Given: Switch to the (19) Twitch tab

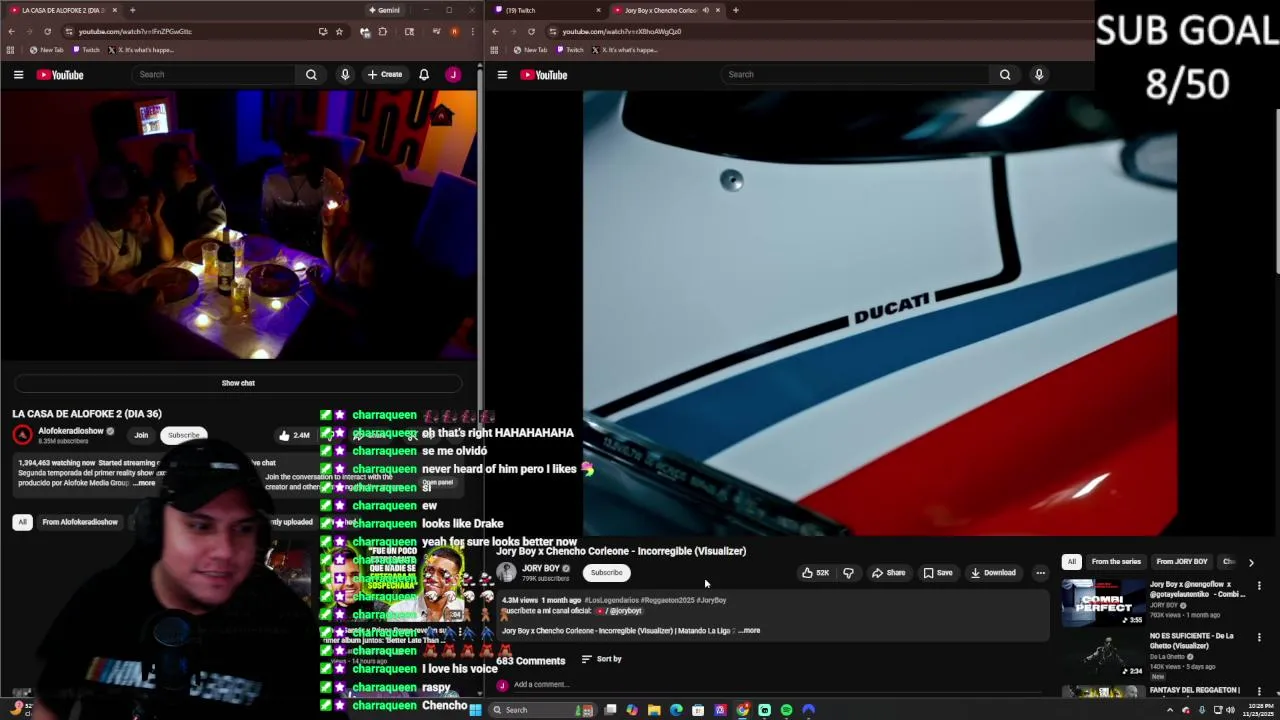Looking at the screenshot, I should point(548,10).
